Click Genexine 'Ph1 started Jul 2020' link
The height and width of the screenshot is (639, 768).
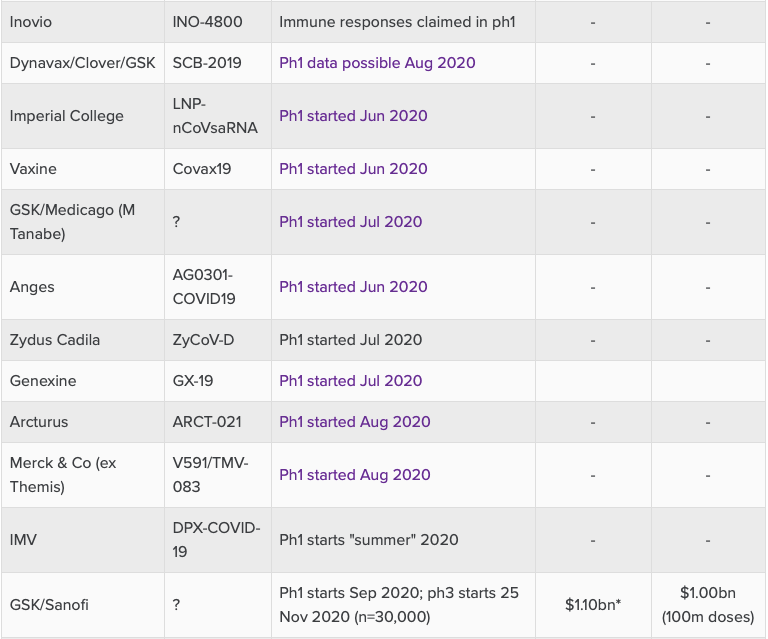tap(350, 381)
